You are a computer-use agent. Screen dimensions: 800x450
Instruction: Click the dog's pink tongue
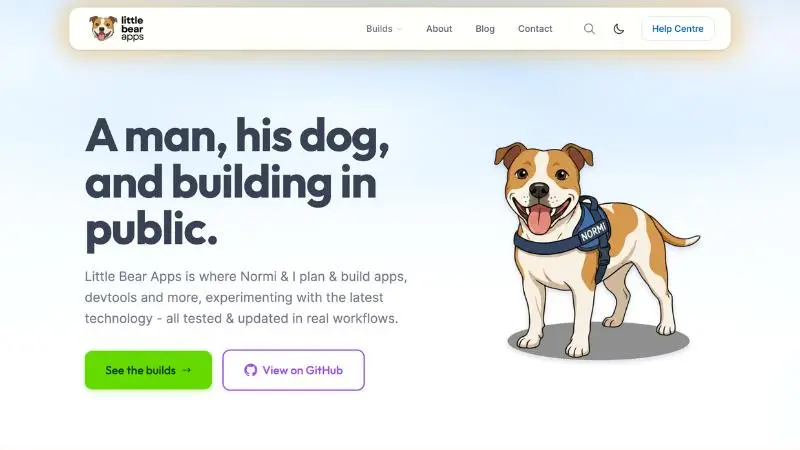click(x=539, y=220)
